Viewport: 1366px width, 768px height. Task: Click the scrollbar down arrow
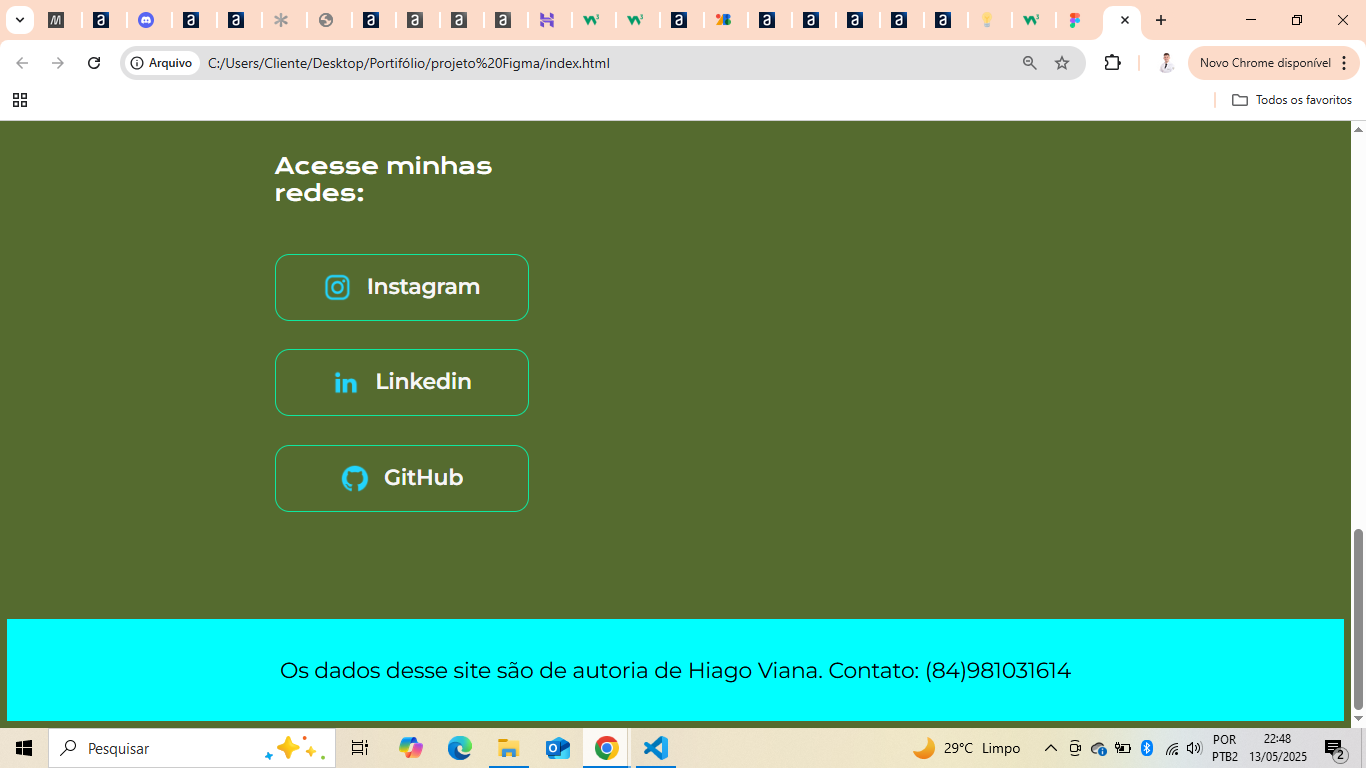(1358, 719)
